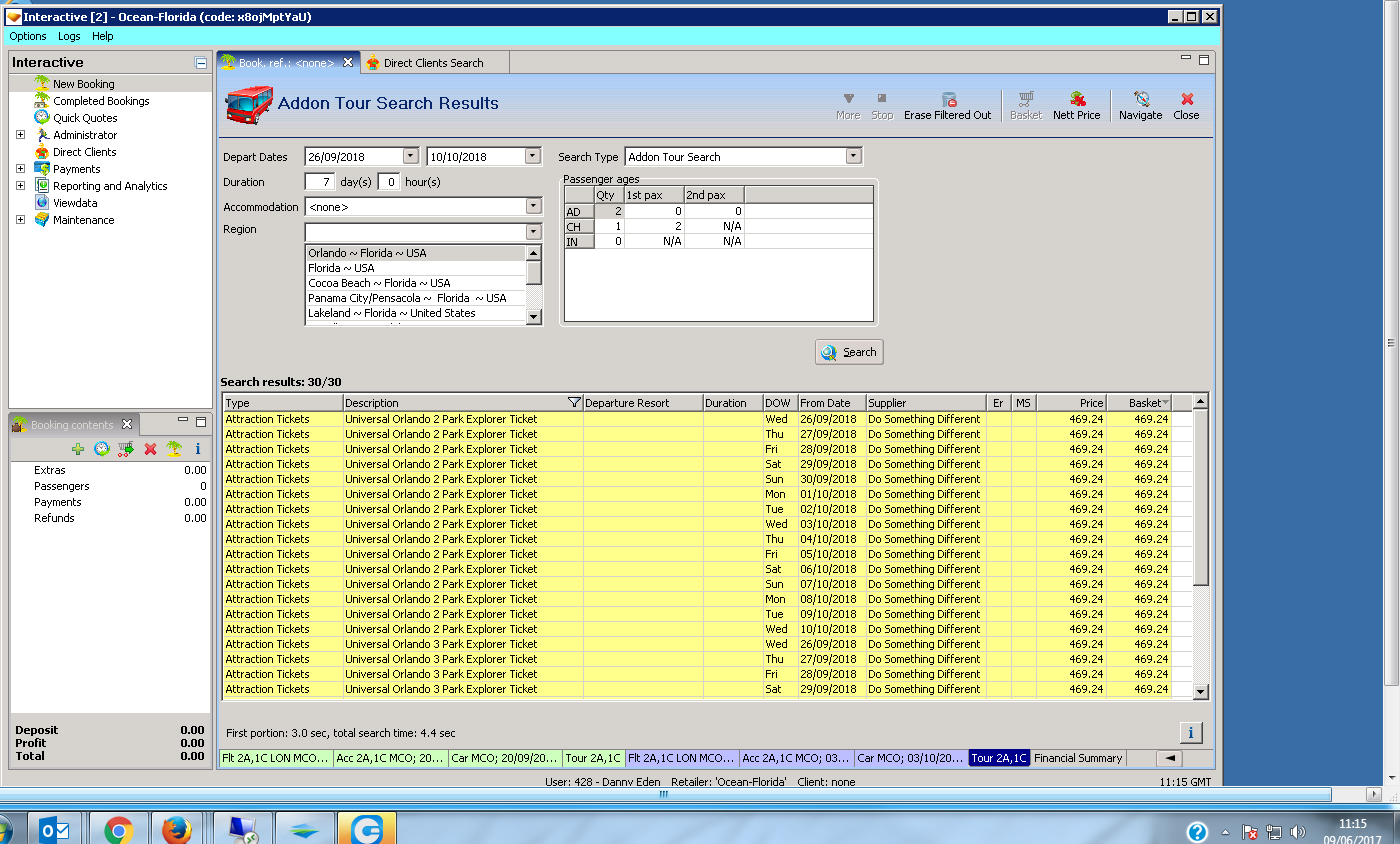Viewport: 1400px width, 844px height.
Task: Click the duration days input field
Action: point(319,182)
